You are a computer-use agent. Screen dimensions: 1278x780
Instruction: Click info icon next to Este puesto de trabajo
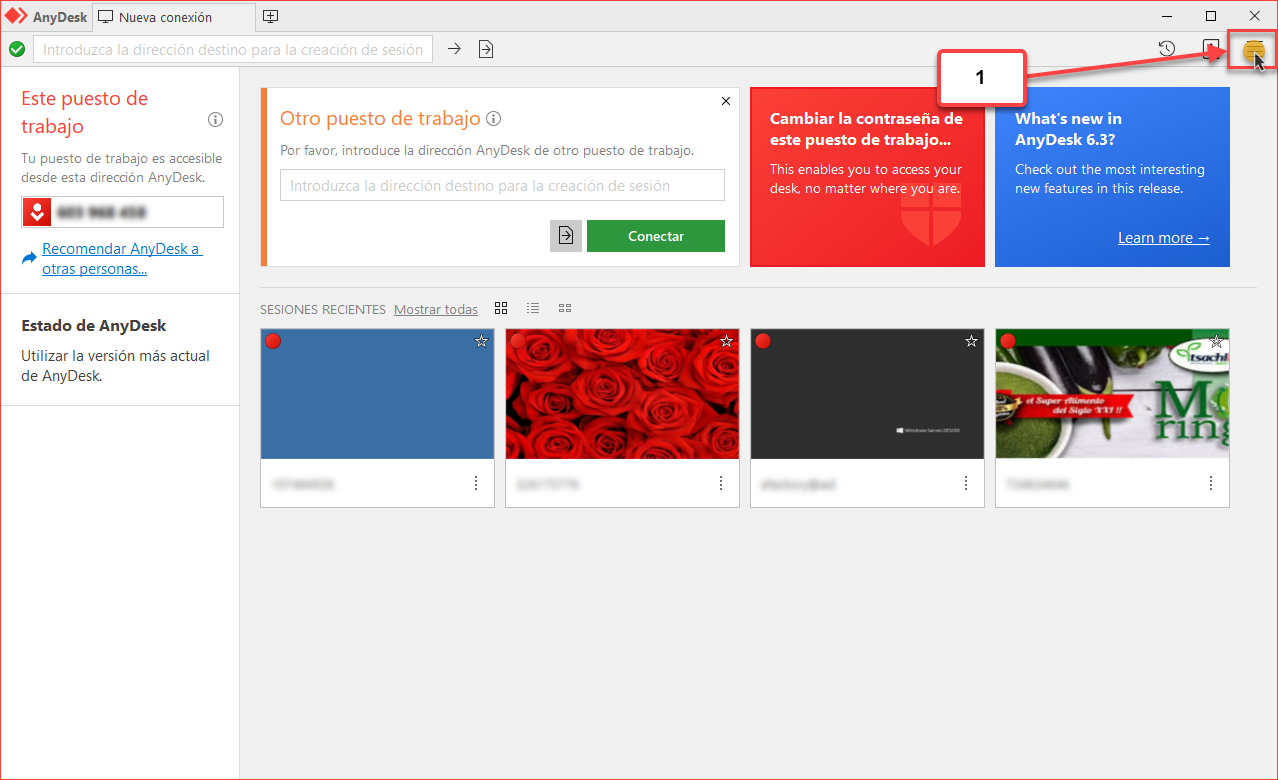(215, 120)
